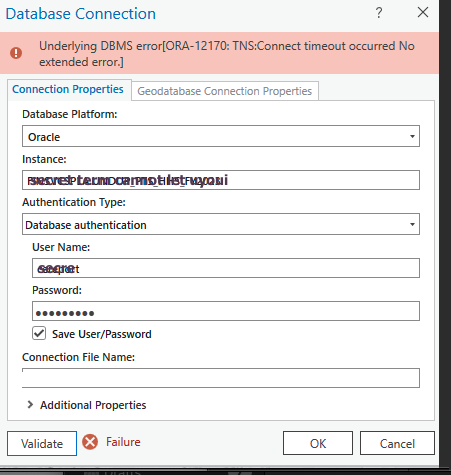This screenshot has height=475, width=451.
Task: Click the ORA-12170 error message text
Action: click(227, 54)
